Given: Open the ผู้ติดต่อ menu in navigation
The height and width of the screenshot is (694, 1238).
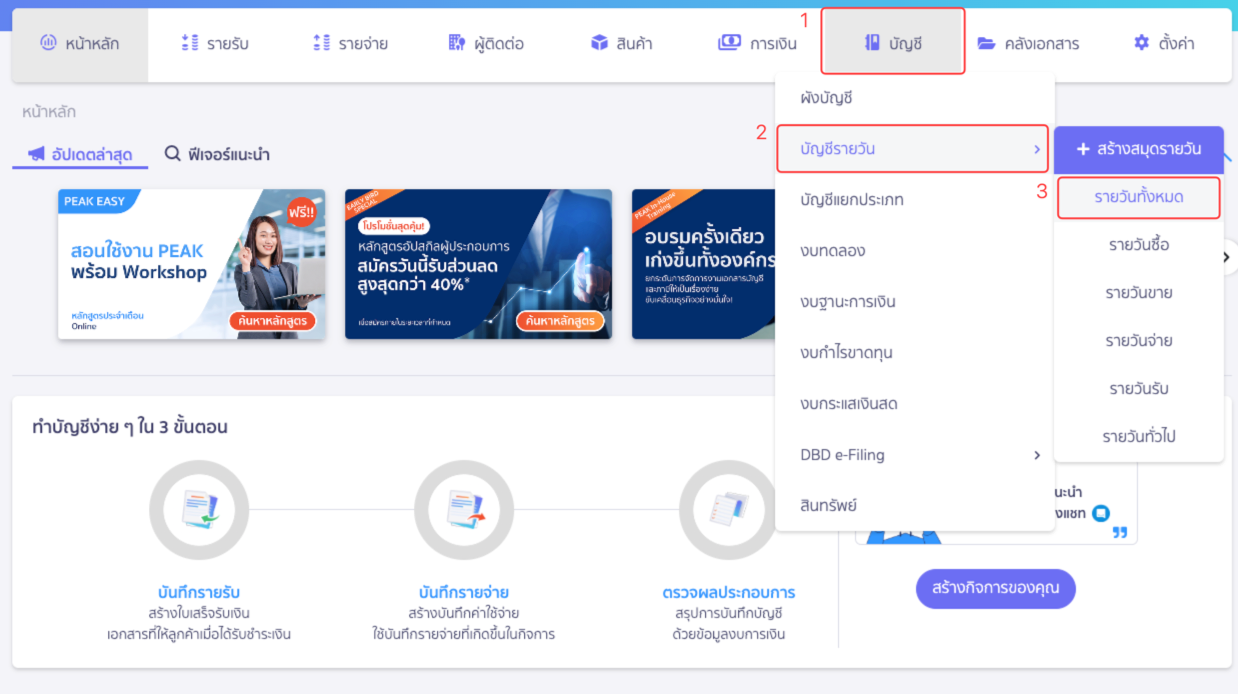Looking at the screenshot, I should [486, 44].
